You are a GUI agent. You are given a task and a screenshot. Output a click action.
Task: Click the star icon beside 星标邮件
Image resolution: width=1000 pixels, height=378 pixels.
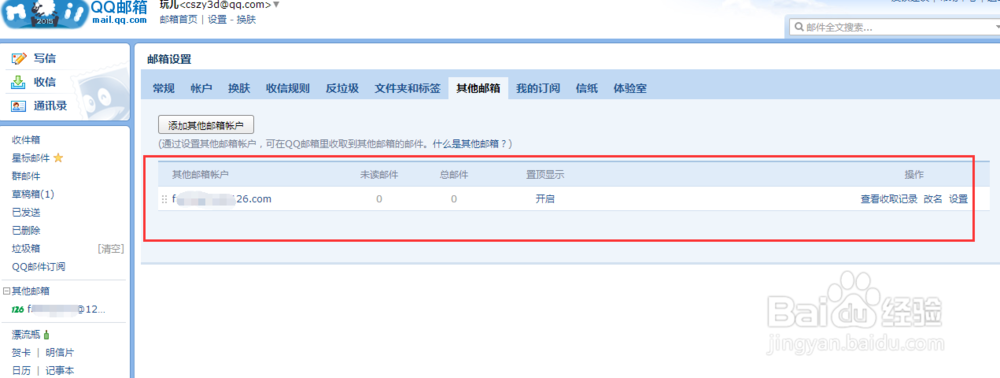point(58,157)
